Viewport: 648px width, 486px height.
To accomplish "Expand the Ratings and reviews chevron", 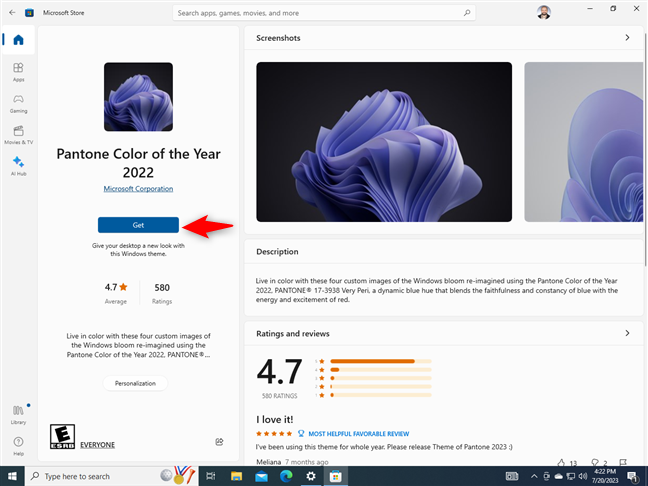I will [x=627, y=333].
